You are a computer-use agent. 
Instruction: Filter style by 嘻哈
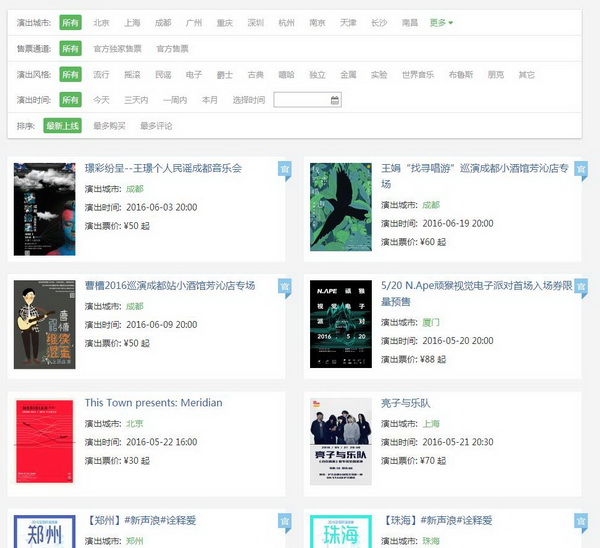pos(286,74)
